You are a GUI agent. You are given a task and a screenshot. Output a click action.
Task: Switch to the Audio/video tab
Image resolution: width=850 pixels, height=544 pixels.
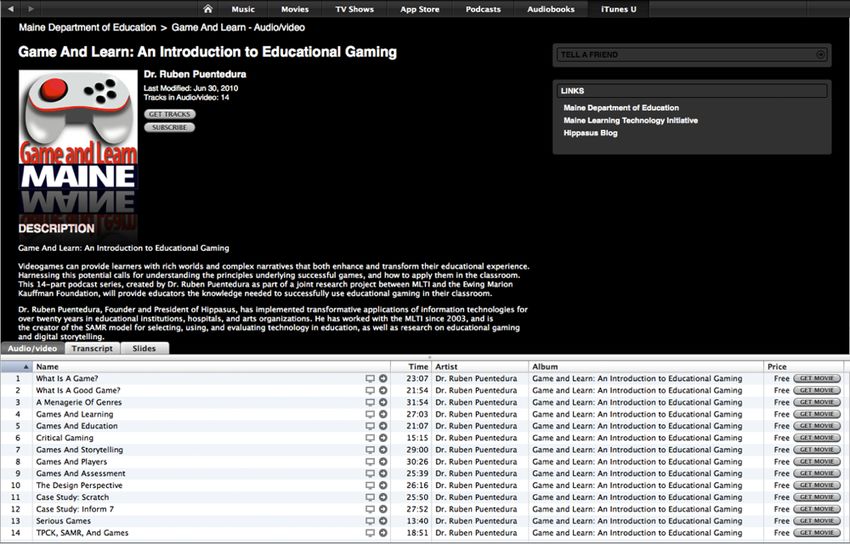(x=33, y=348)
